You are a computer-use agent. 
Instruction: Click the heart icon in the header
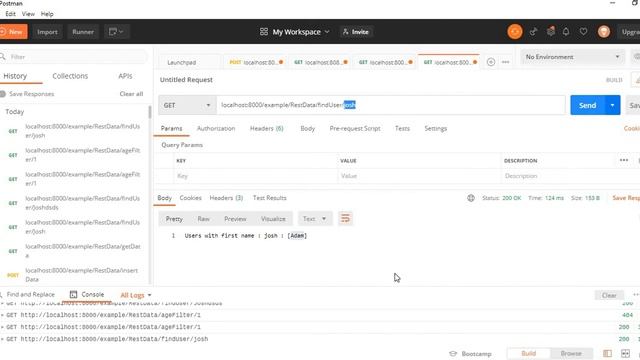pyautogui.click(x=583, y=31)
